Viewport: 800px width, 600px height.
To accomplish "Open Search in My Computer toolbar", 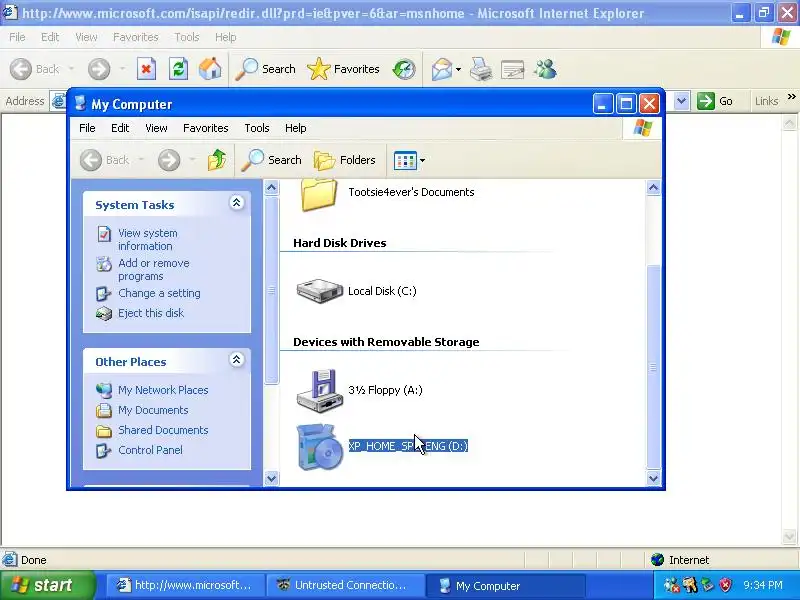I will click(271, 160).
